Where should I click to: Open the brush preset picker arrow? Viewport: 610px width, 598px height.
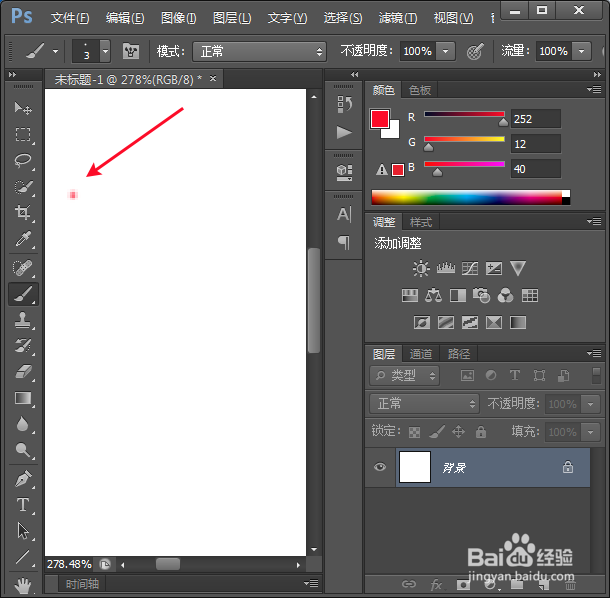pyautogui.click(x=105, y=51)
